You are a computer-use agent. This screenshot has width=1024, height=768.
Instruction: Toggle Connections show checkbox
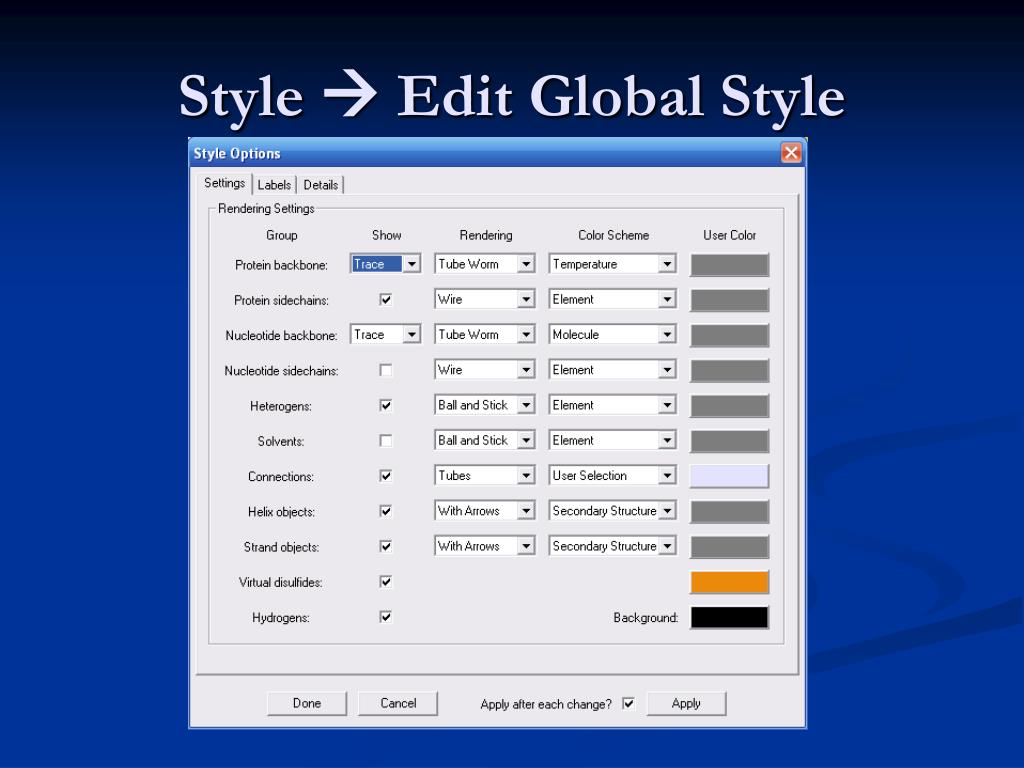386,476
